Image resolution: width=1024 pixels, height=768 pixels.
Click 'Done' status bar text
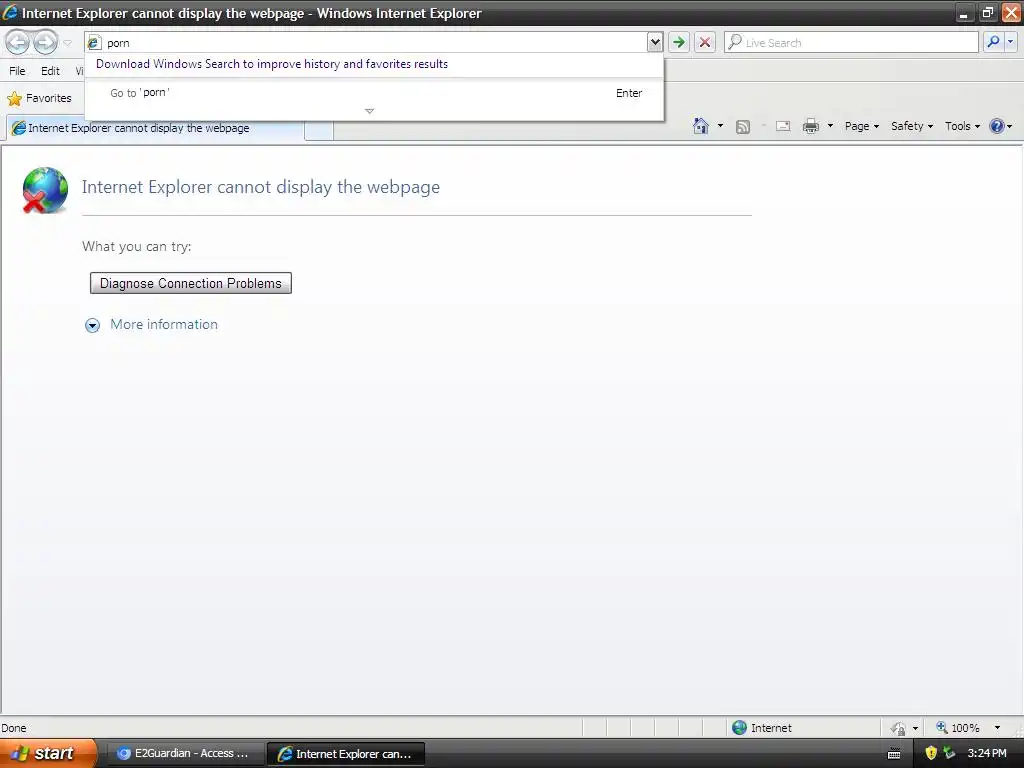click(x=14, y=728)
